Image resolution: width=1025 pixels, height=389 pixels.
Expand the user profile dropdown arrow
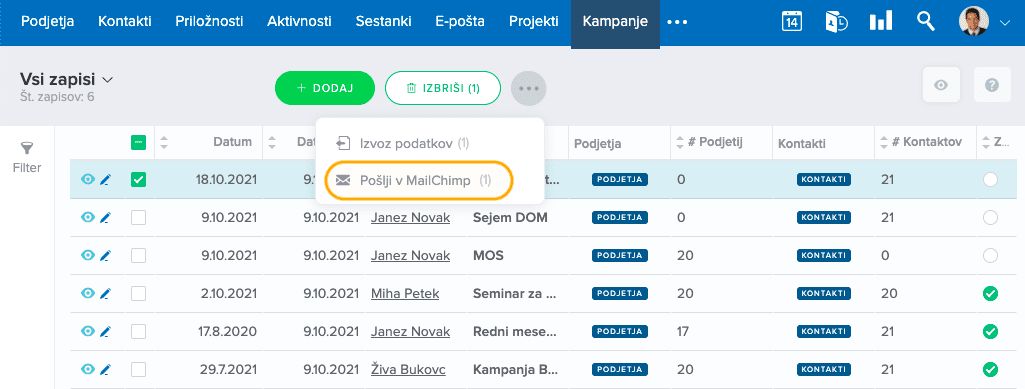pyautogui.click(x=1005, y=23)
